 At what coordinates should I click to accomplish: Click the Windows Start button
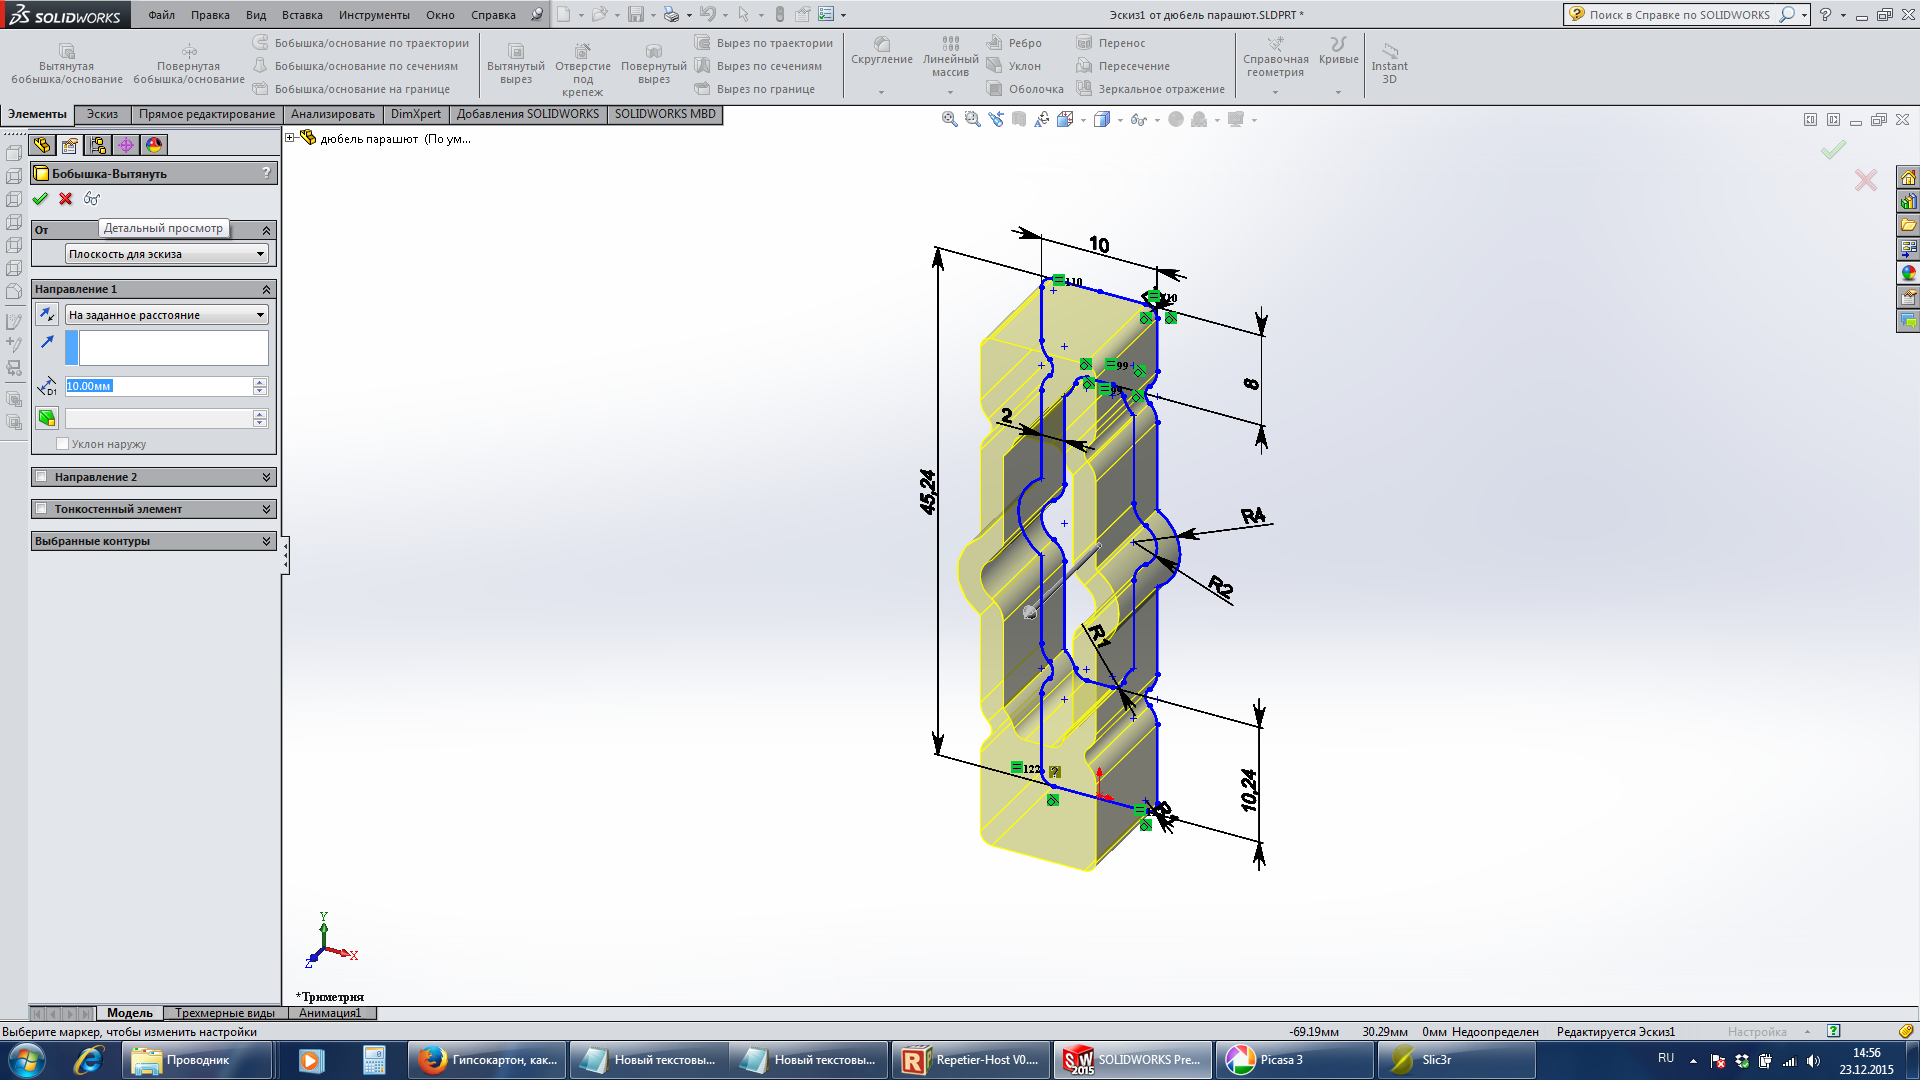[26, 1060]
